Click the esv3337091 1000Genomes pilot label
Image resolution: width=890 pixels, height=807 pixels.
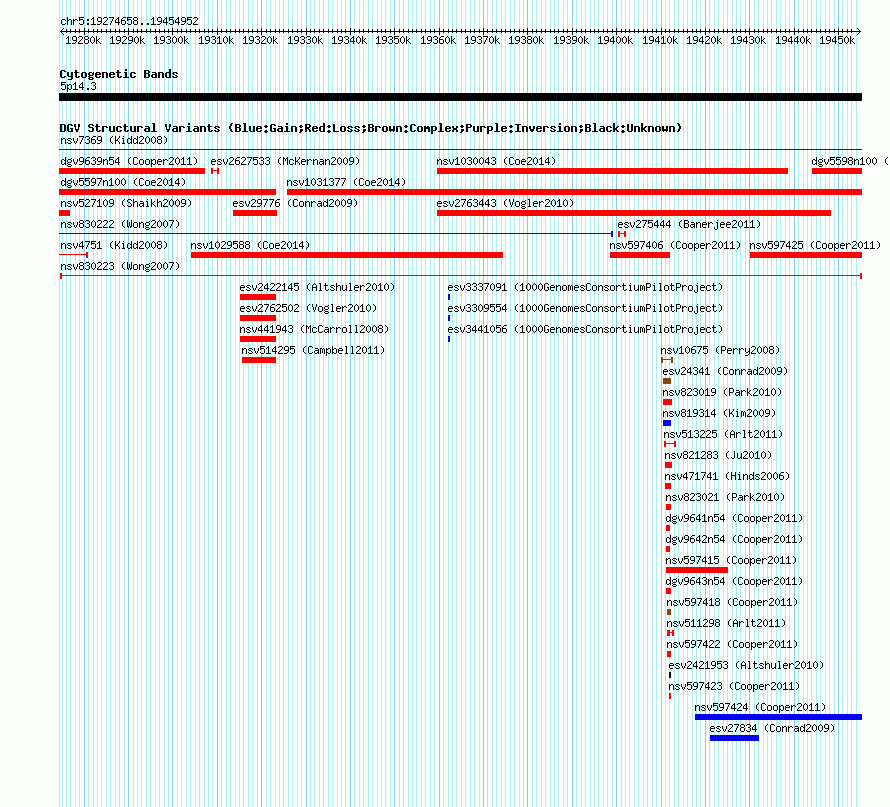pos(585,287)
